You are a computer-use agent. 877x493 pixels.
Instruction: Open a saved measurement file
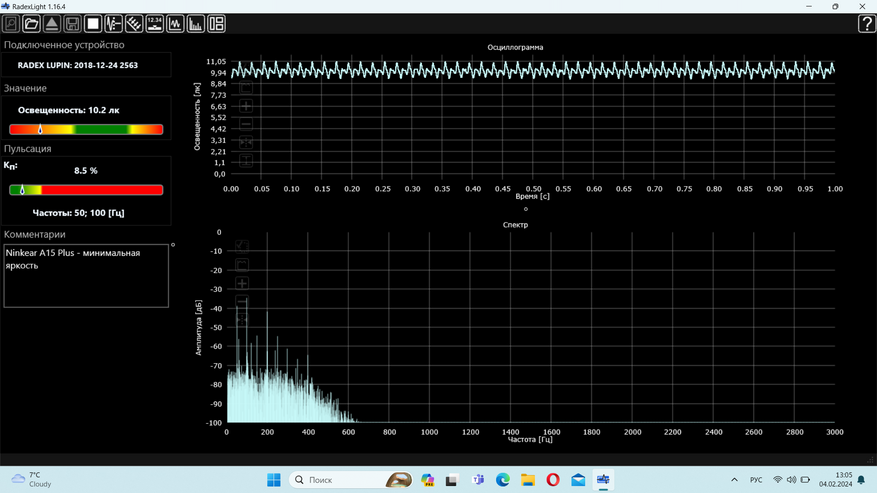[x=31, y=24]
